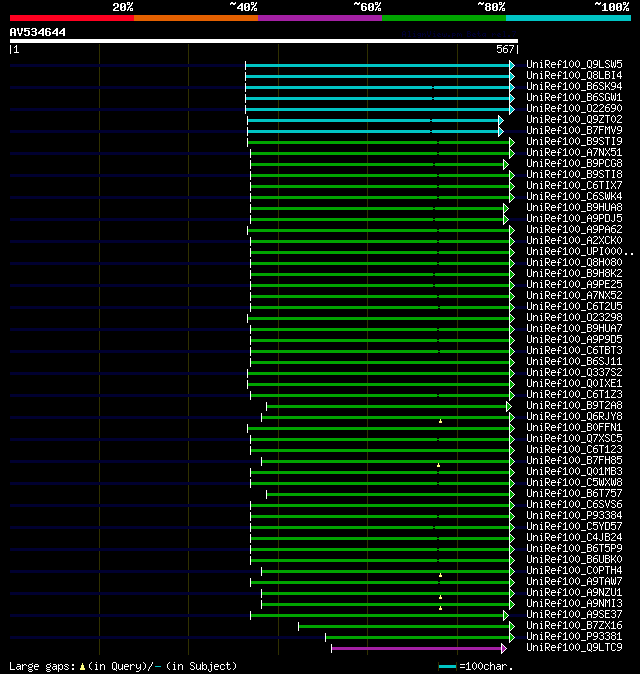
Task: Click the red 20% identity legend segment
Action: (x=72, y=18)
